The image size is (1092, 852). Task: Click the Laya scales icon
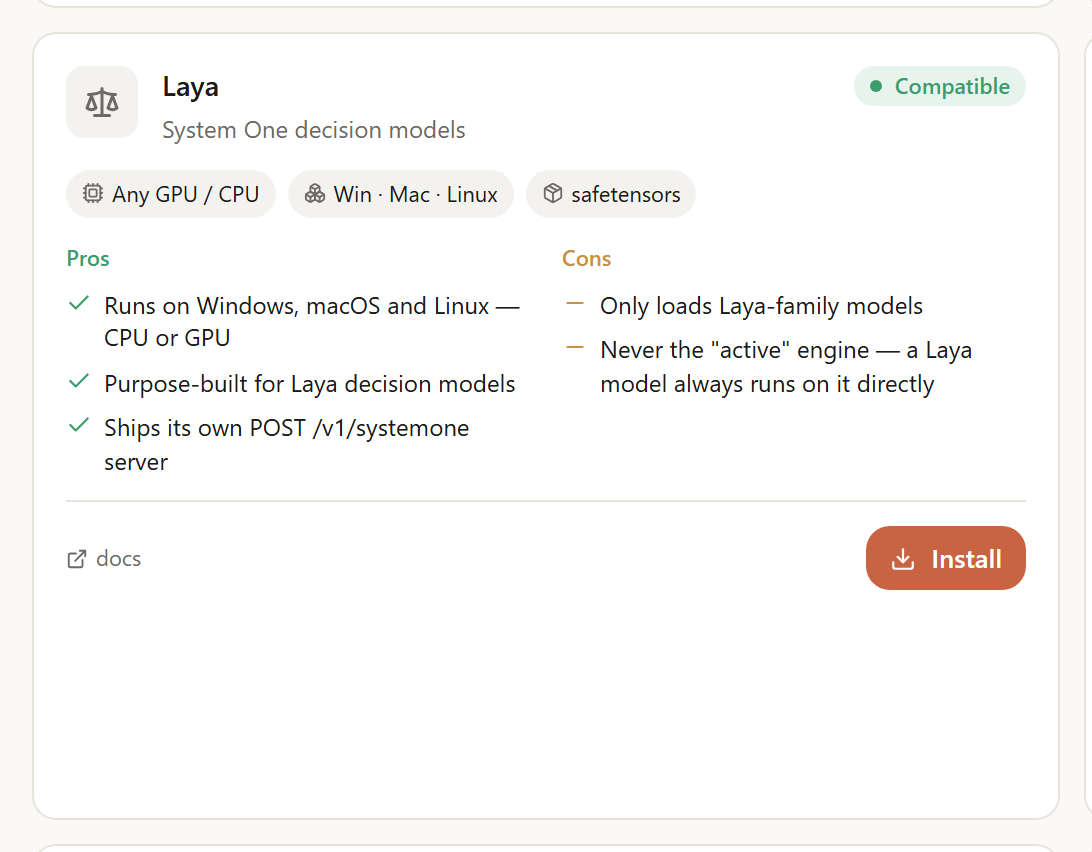[102, 102]
